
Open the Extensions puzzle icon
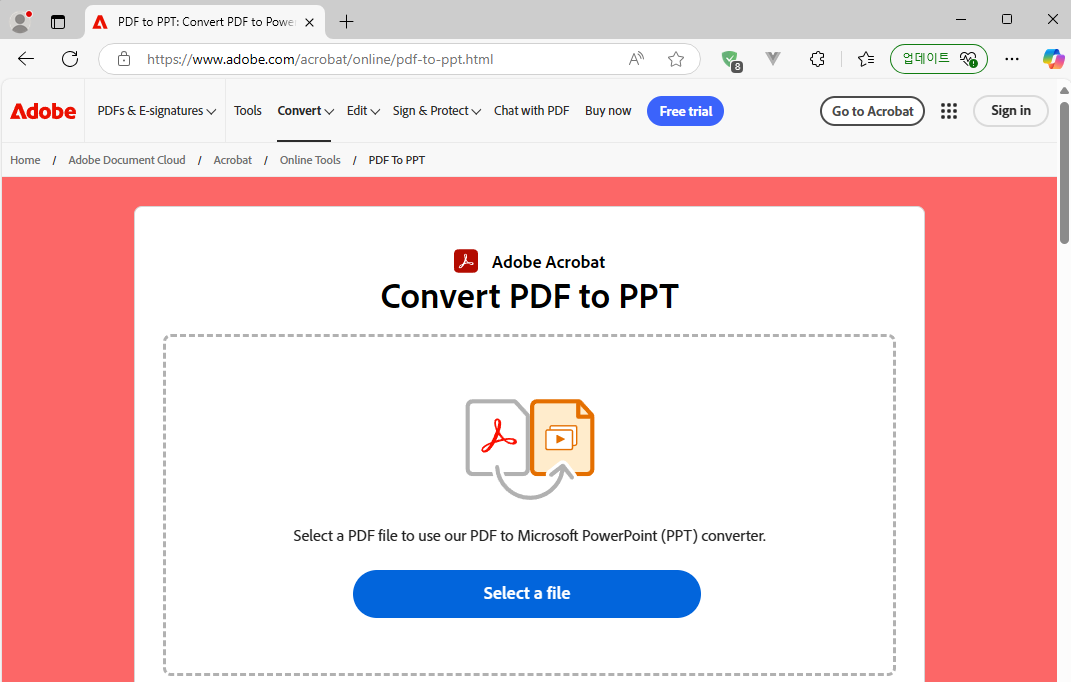click(817, 59)
